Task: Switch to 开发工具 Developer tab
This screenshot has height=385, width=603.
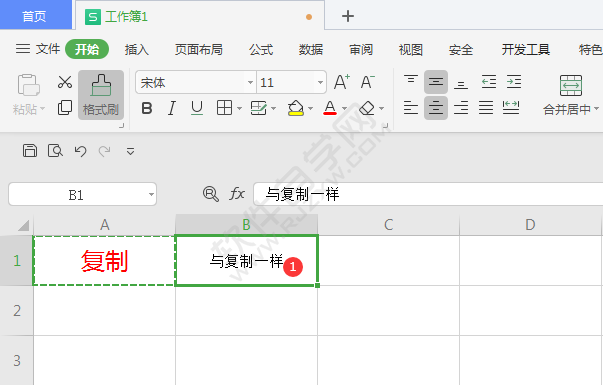Action: coord(526,50)
